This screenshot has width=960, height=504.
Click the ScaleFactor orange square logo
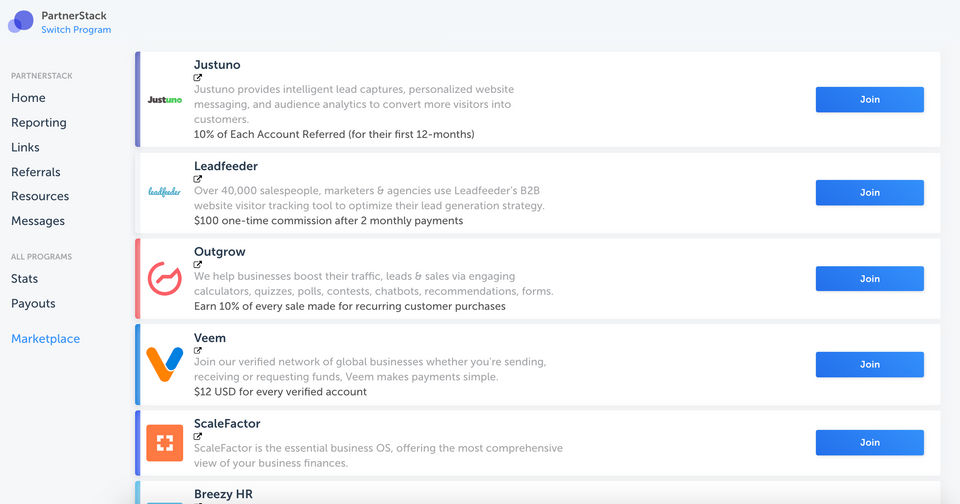(164, 442)
